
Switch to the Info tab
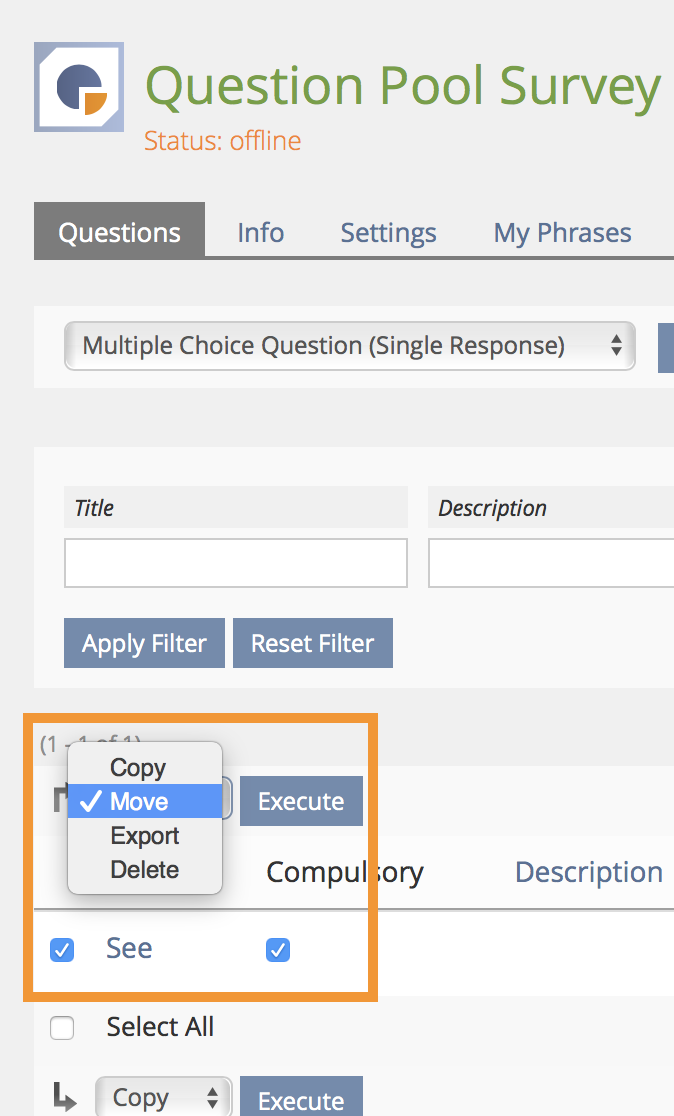point(260,233)
